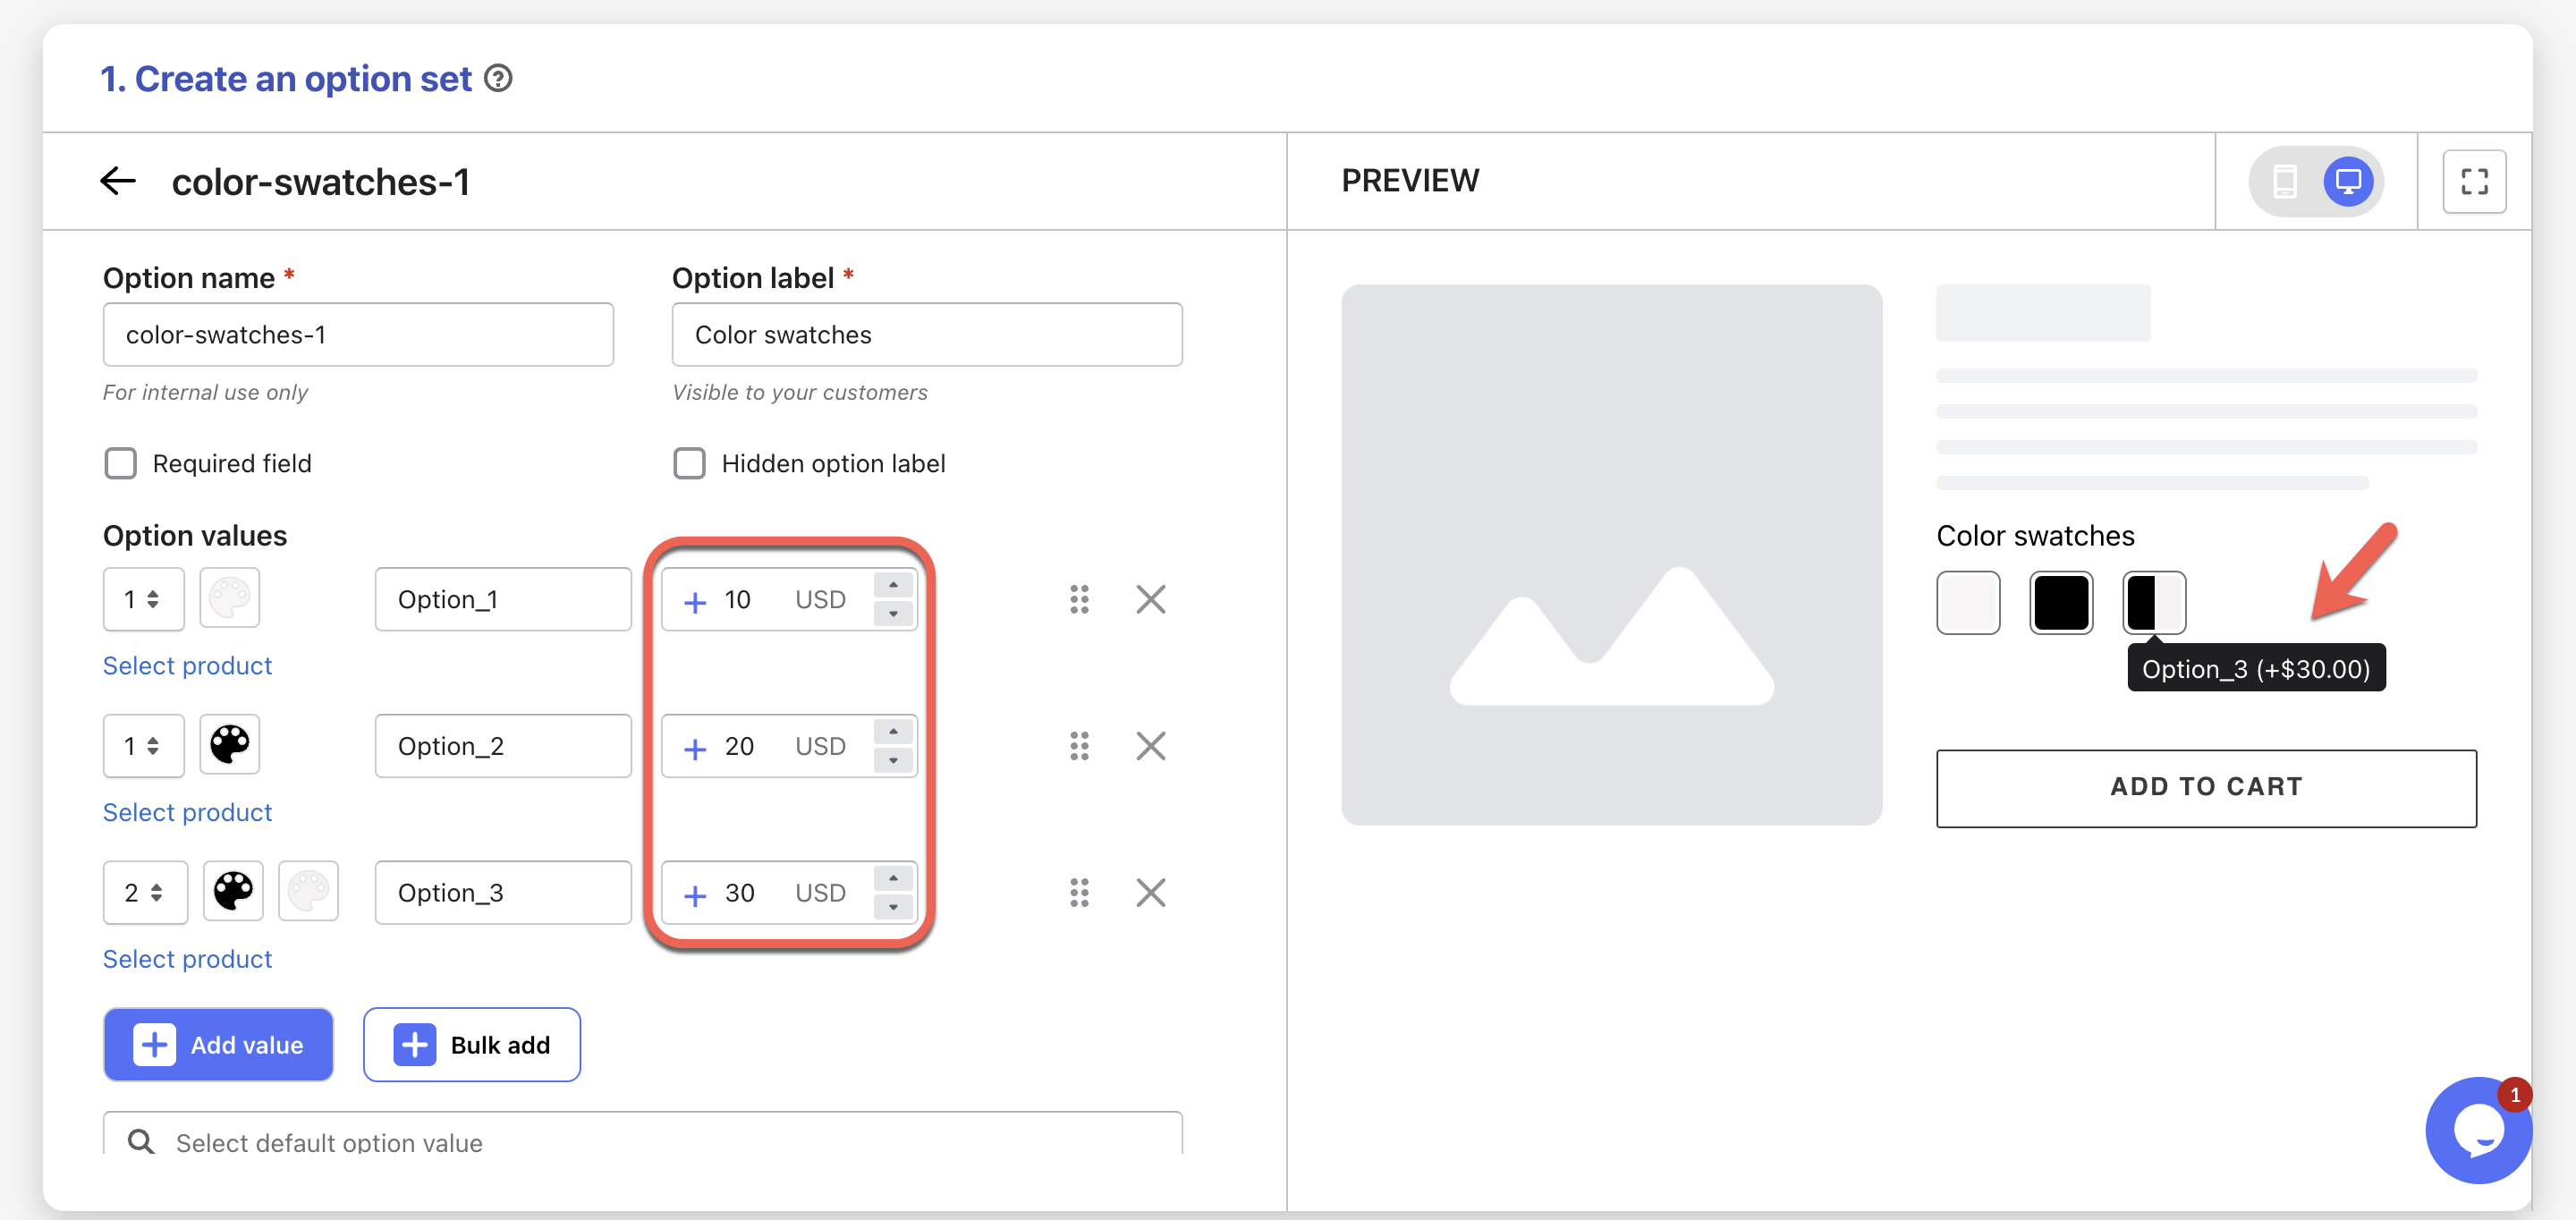This screenshot has width=2576, height=1220.
Task: Check the Hidden option label box
Action: coord(689,463)
